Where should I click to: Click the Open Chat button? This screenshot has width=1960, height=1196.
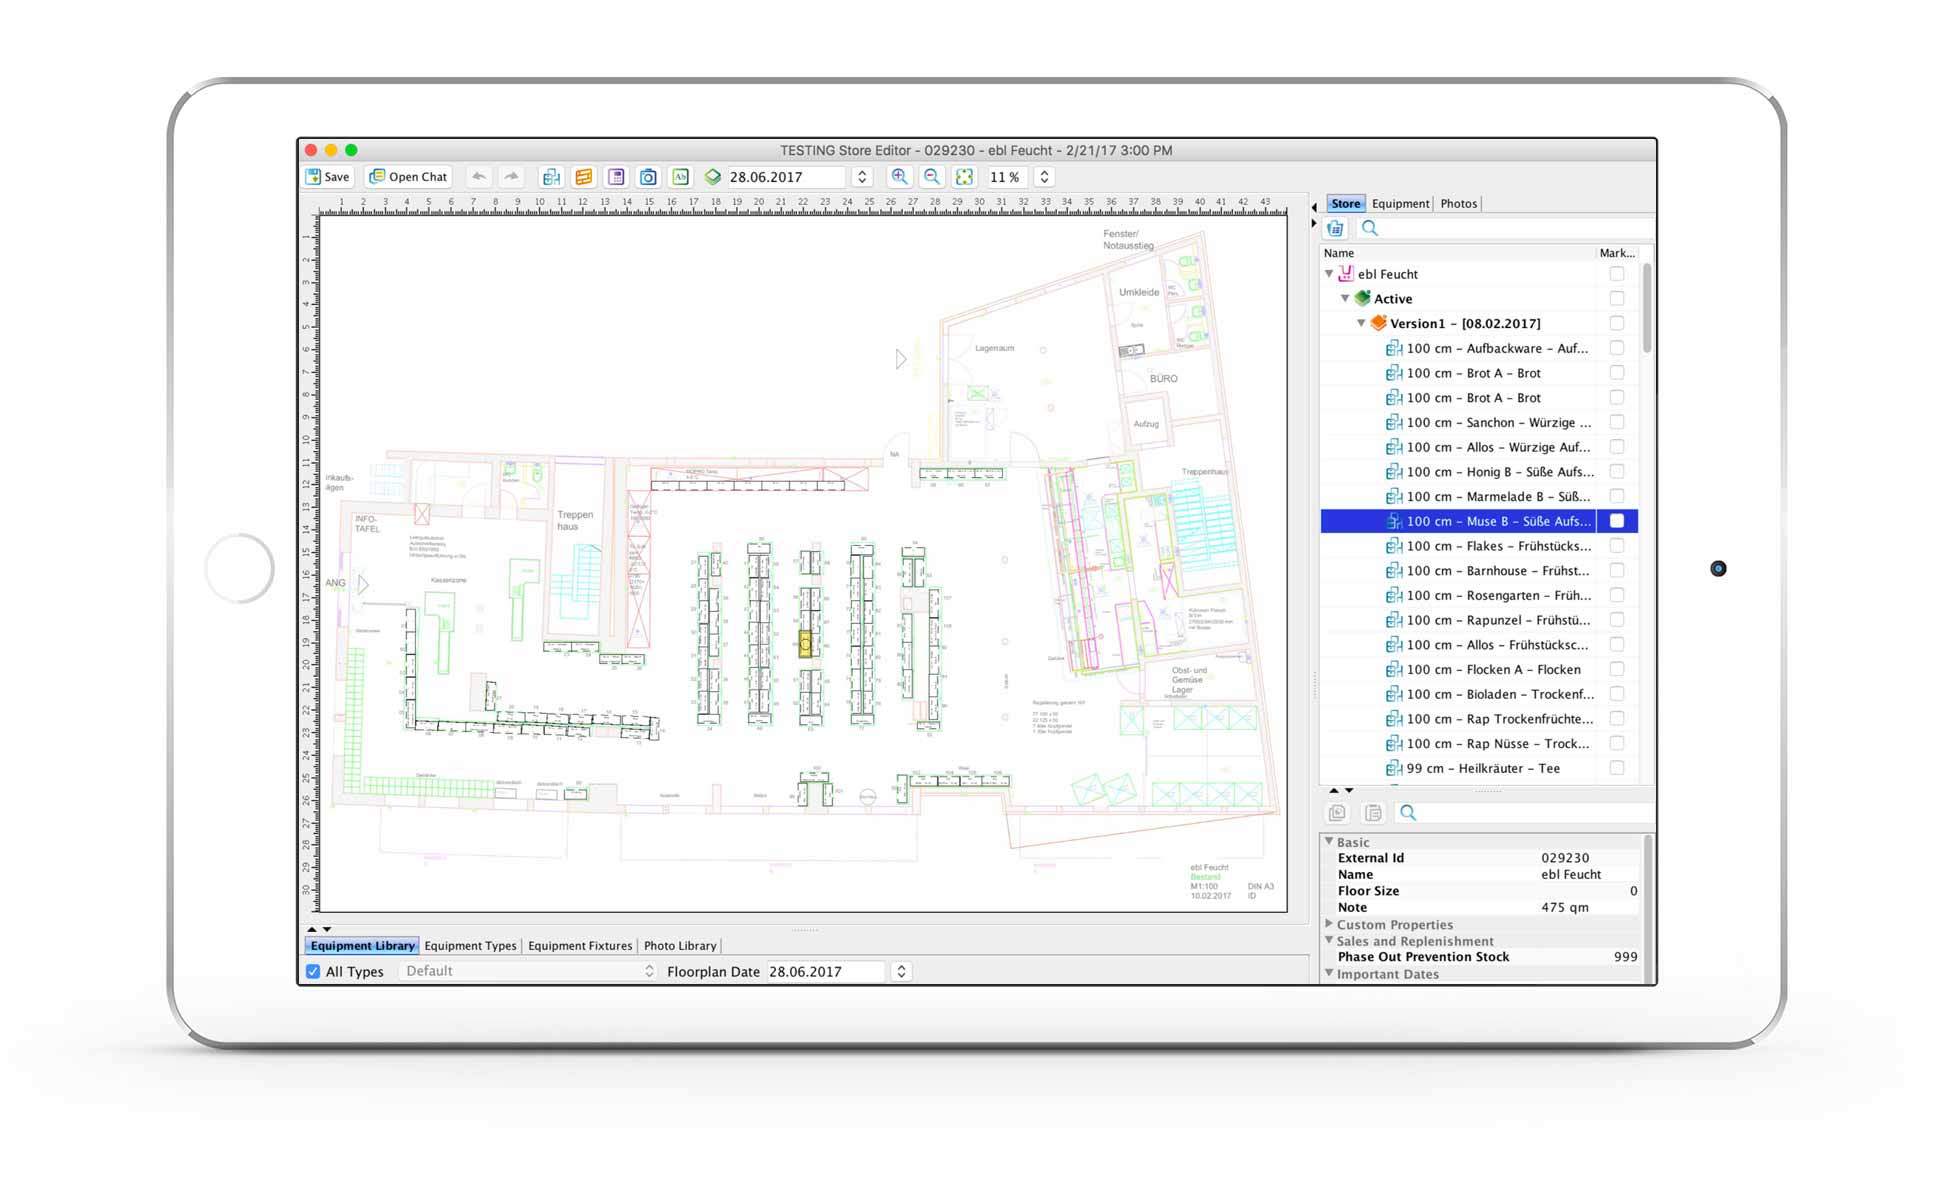[x=409, y=177]
